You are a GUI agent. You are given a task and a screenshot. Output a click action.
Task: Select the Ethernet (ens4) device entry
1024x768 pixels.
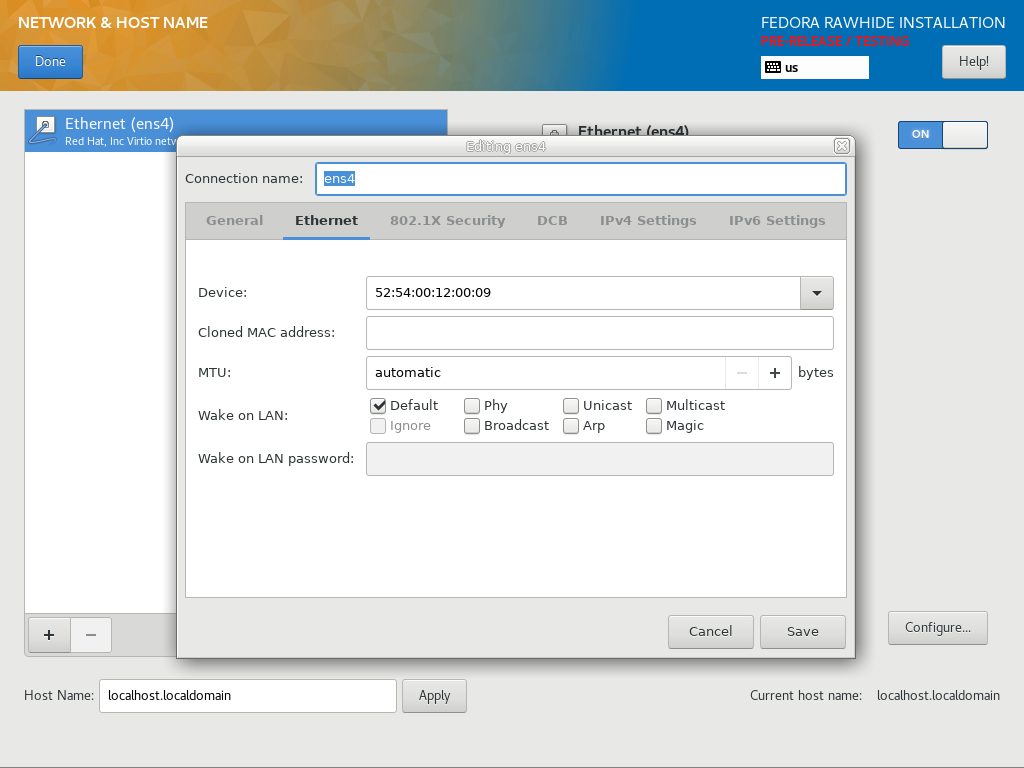(236, 131)
